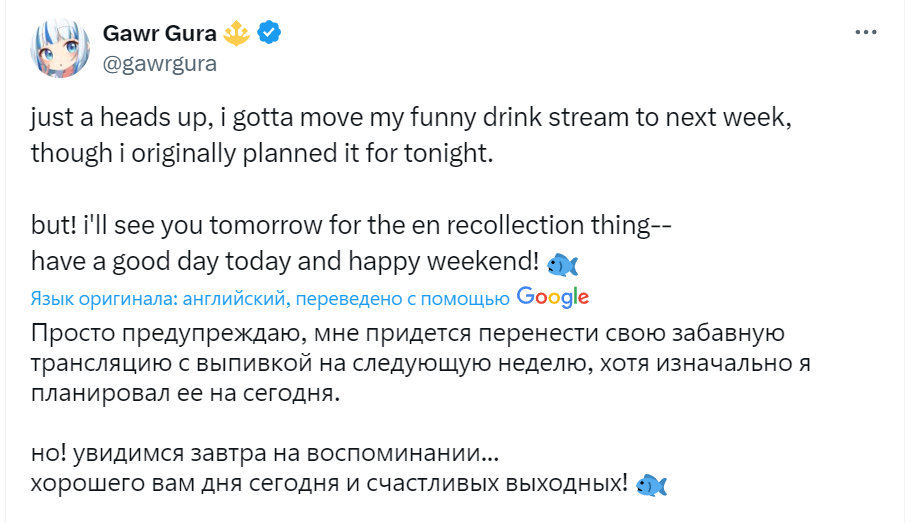Click the fish emoji ending the Russian translation
The width and height of the screenshot is (914, 523).
coord(651,485)
